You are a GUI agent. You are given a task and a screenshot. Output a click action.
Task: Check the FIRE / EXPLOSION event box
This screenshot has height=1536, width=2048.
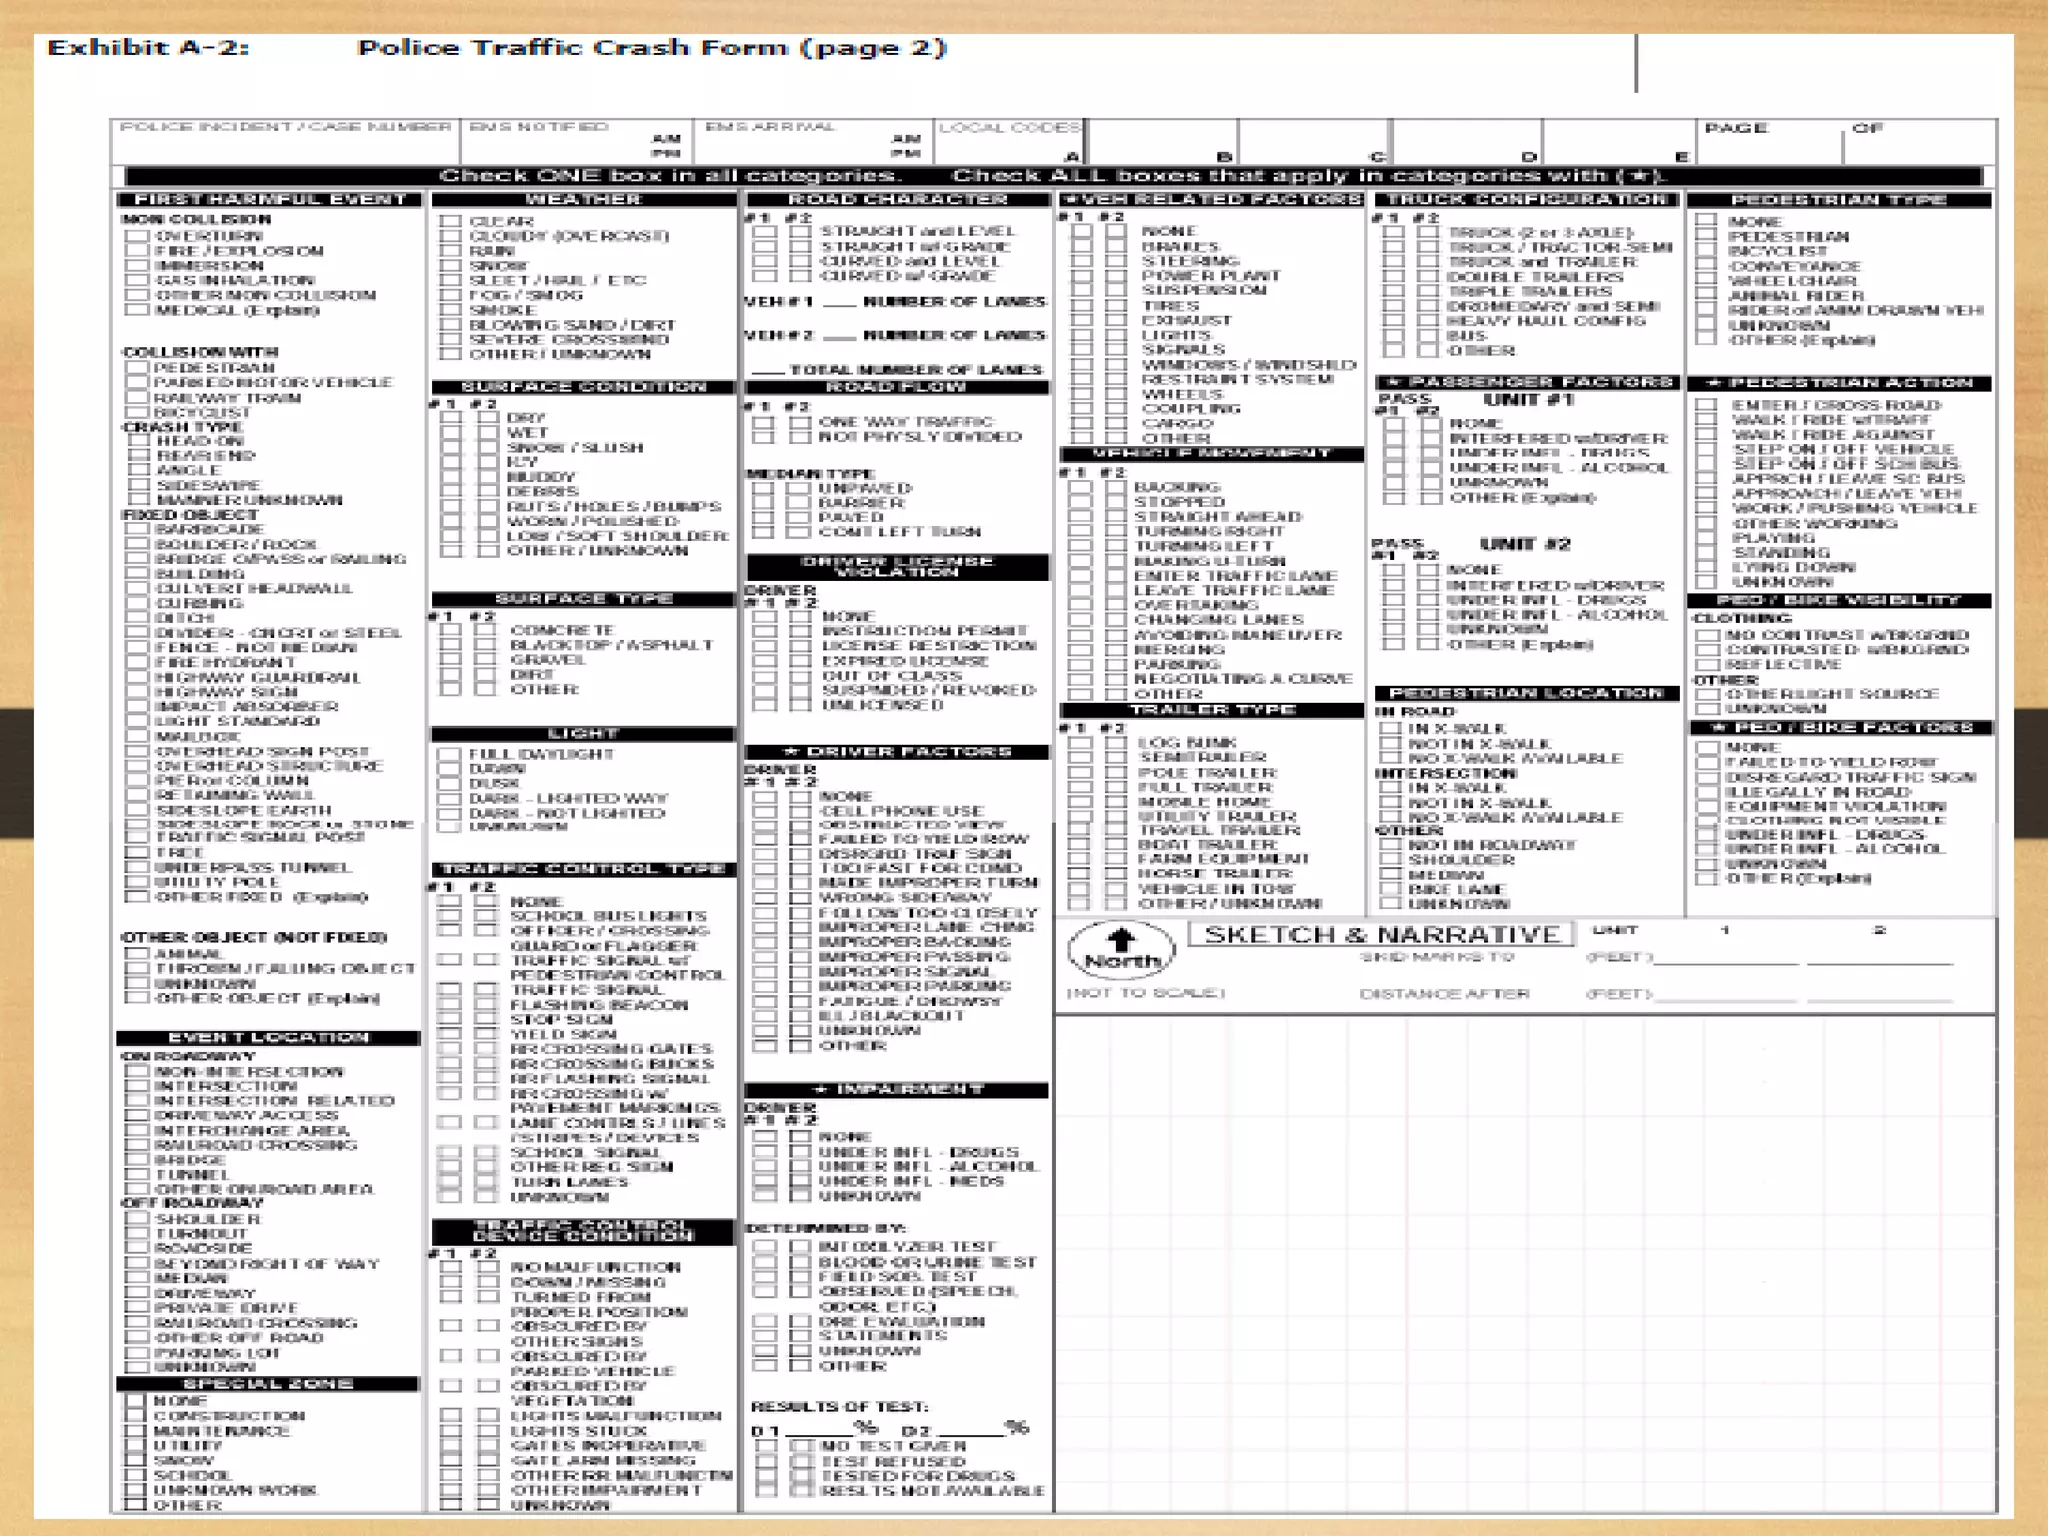pyautogui.click(x=136, y=251)
